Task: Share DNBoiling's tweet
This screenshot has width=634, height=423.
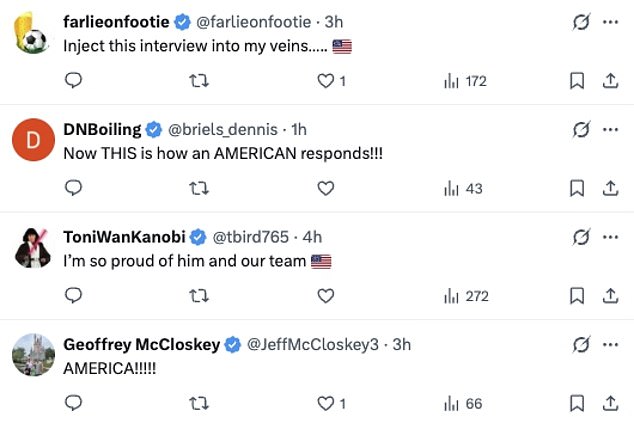Action: pyautogui.click(x=608, y=188)
